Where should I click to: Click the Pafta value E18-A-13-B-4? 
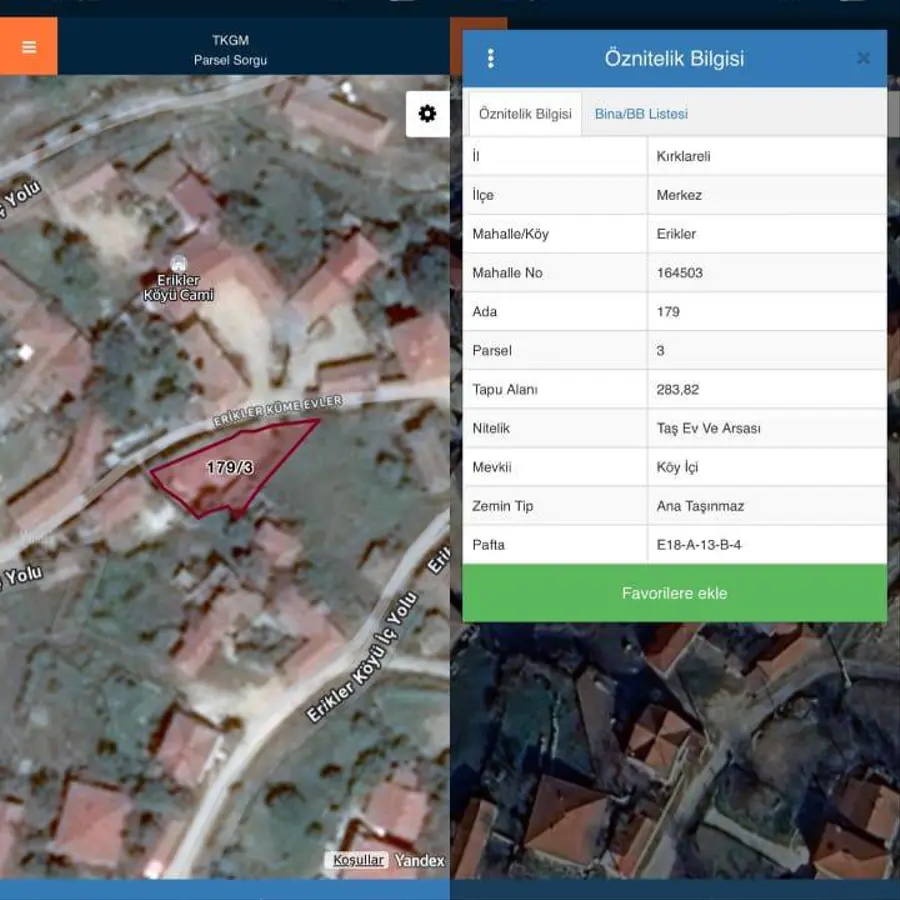pyautogui.click(x=699, y=545)
